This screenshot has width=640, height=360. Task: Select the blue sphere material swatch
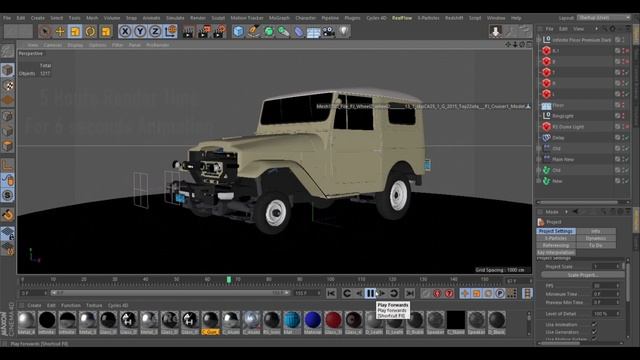[x=313, y=320]
